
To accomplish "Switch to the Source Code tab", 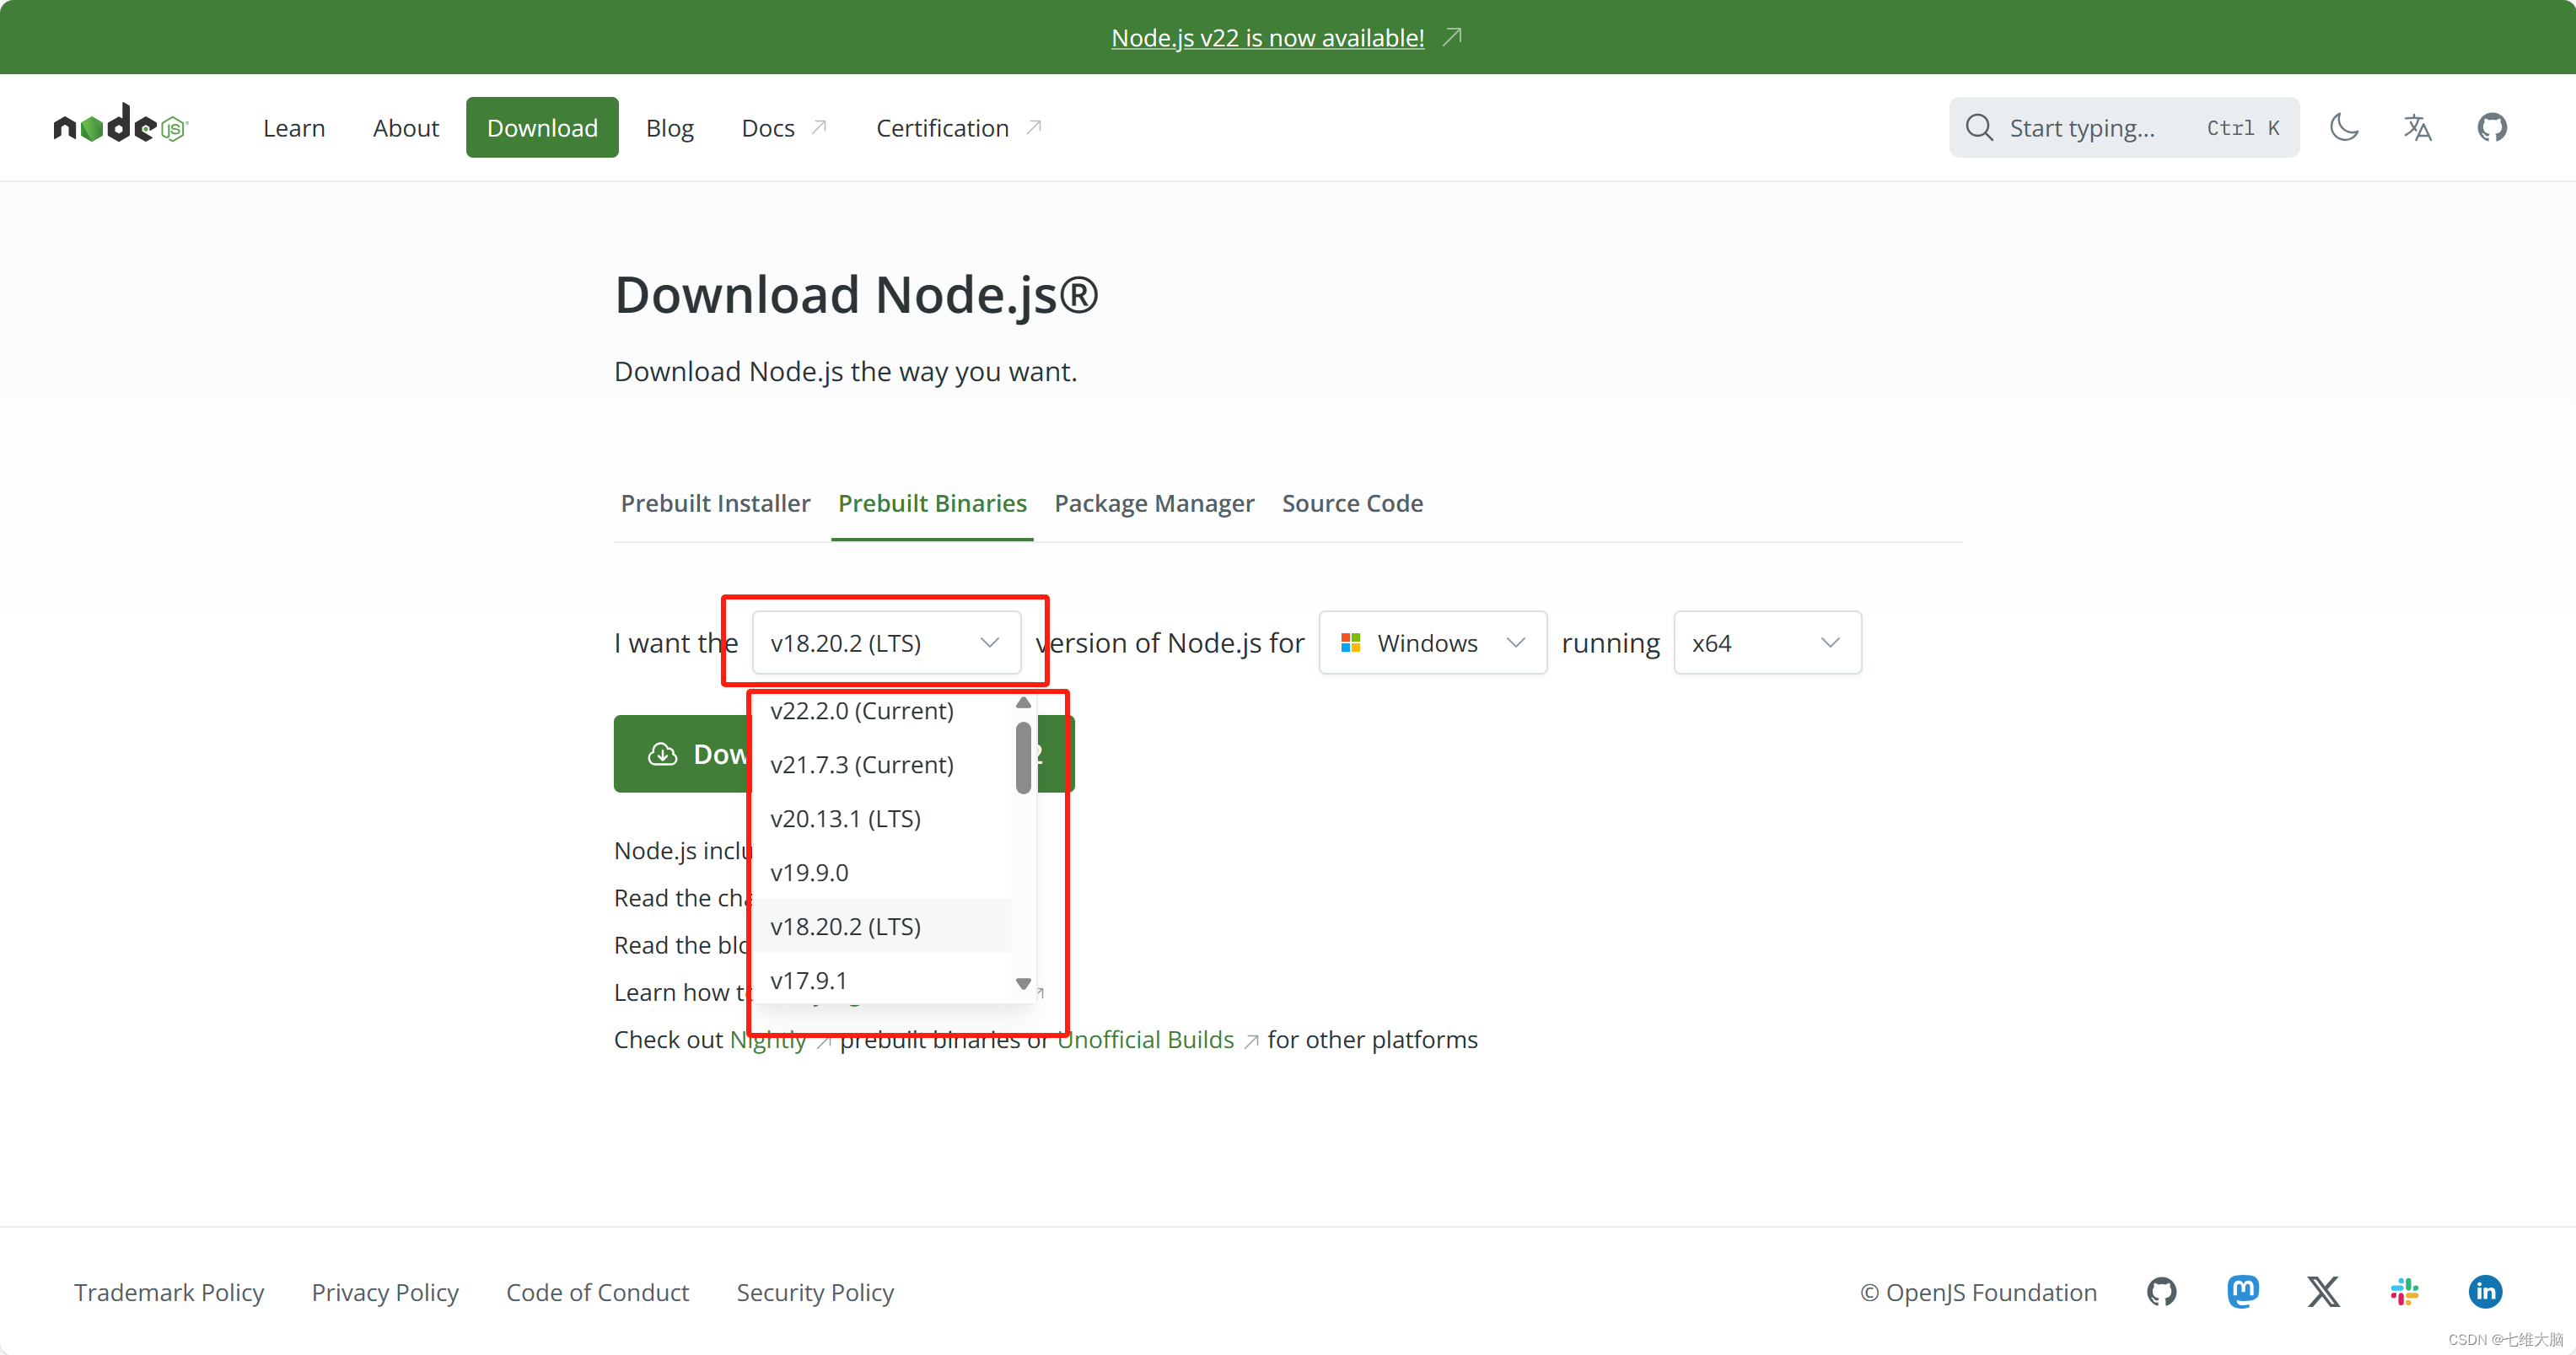I will [1352, 503].
